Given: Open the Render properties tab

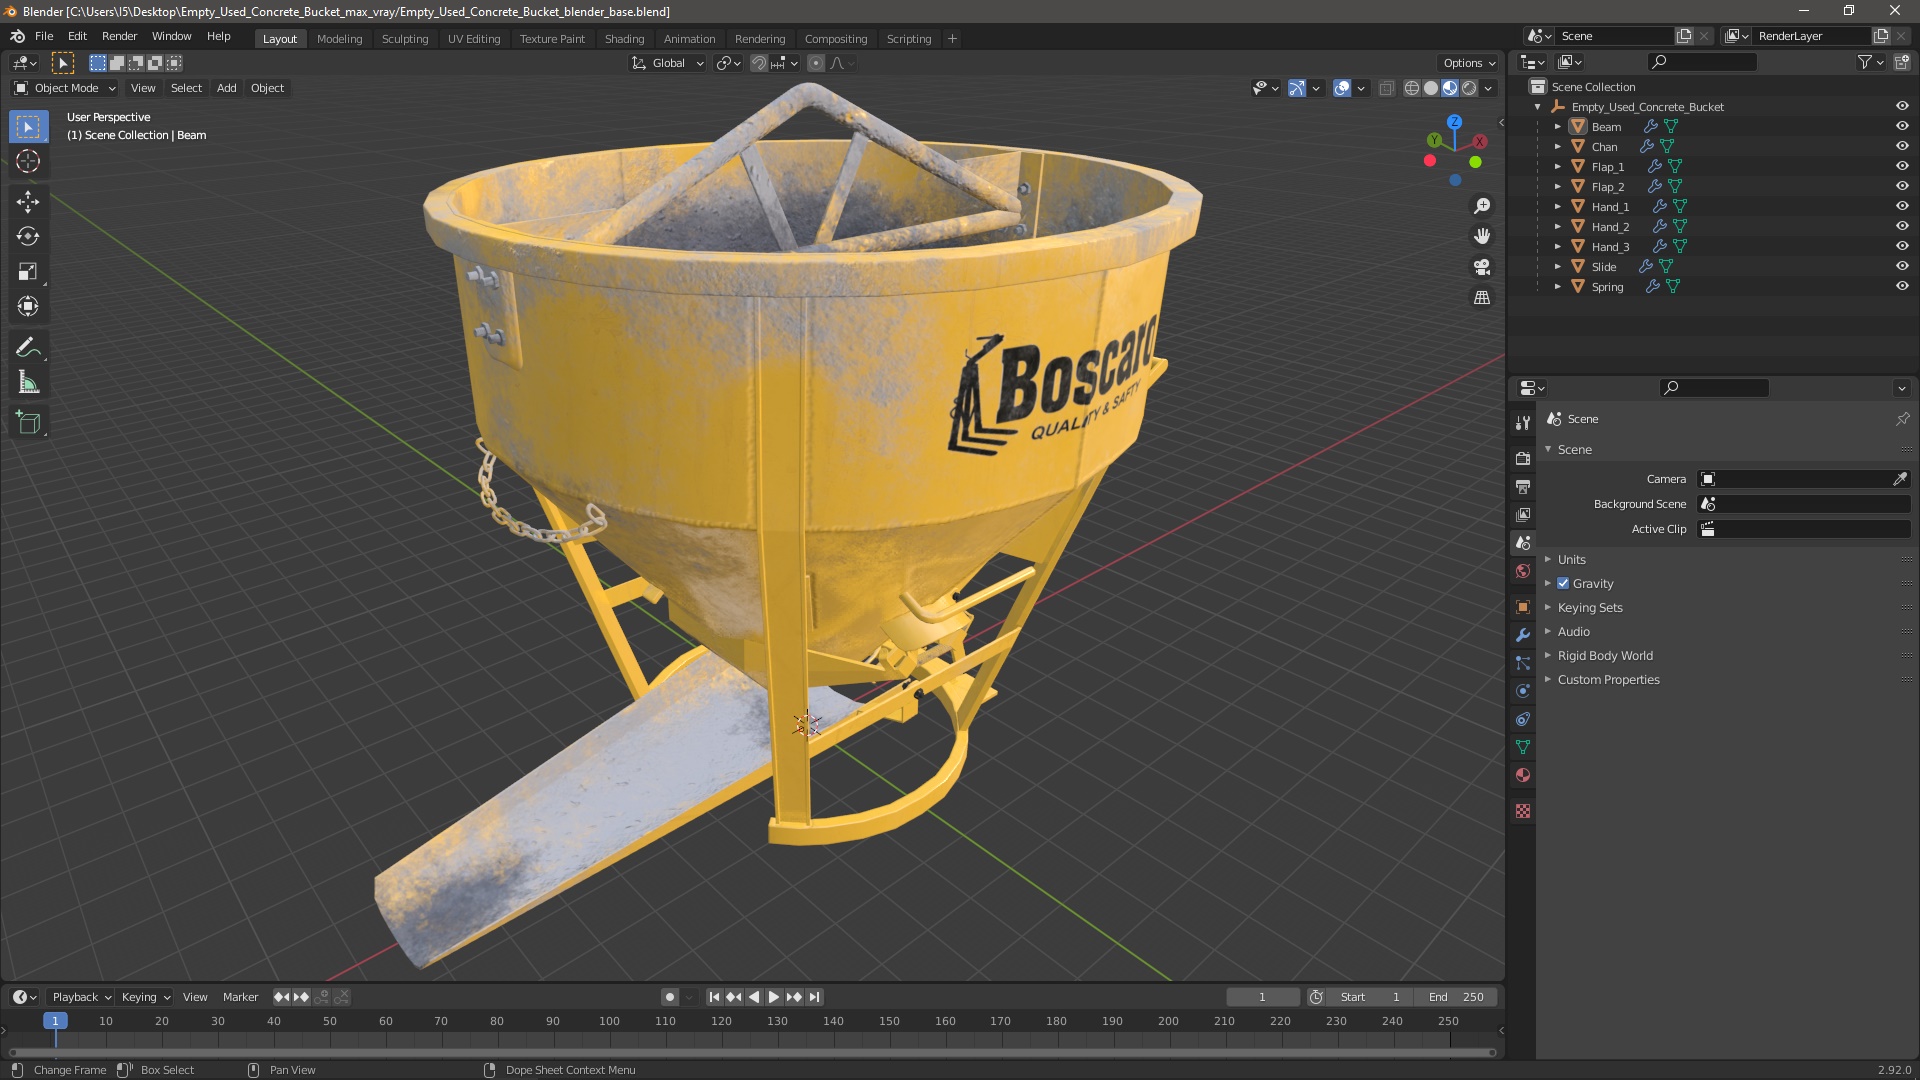Looking at the screenshot, I should click(1523, 458).
